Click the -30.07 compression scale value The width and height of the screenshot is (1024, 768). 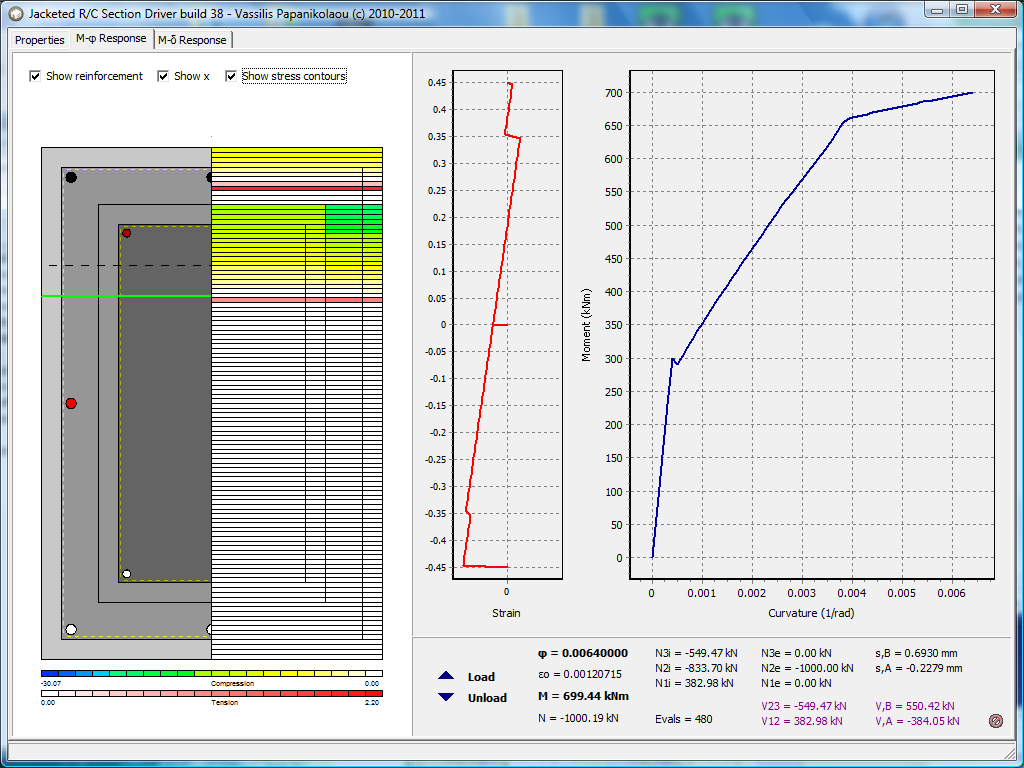point(50,684)
